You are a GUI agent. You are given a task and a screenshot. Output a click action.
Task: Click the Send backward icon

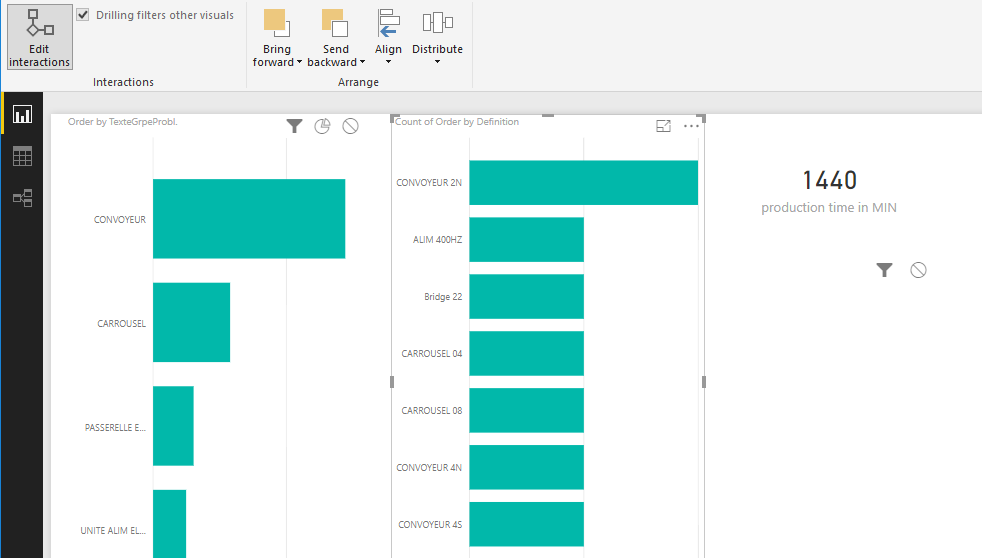point(335,24)
